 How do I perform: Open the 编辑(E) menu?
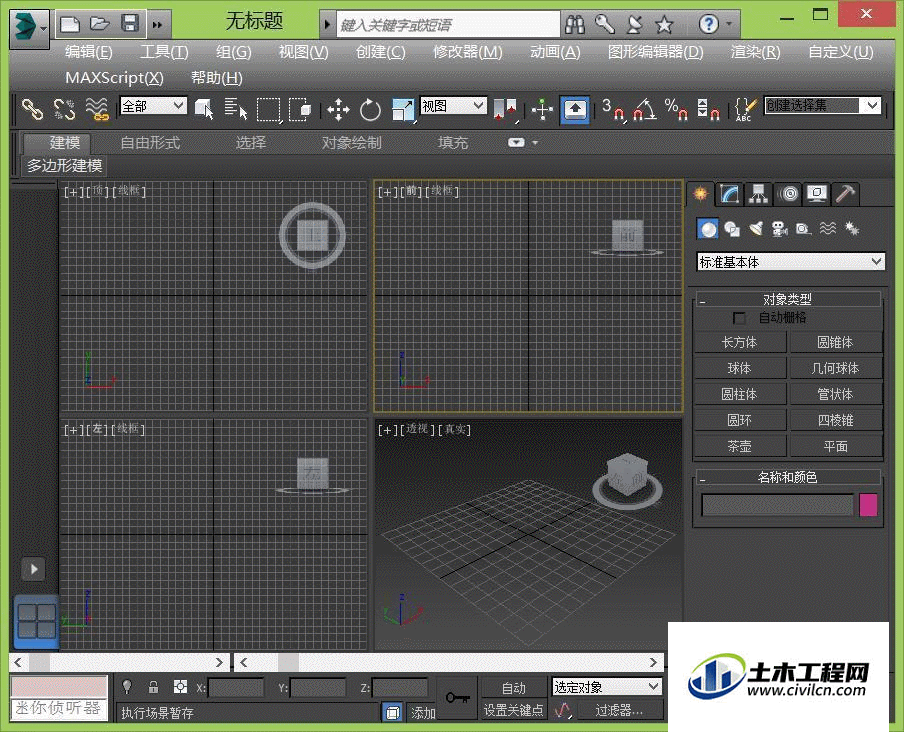click(88, 52)
